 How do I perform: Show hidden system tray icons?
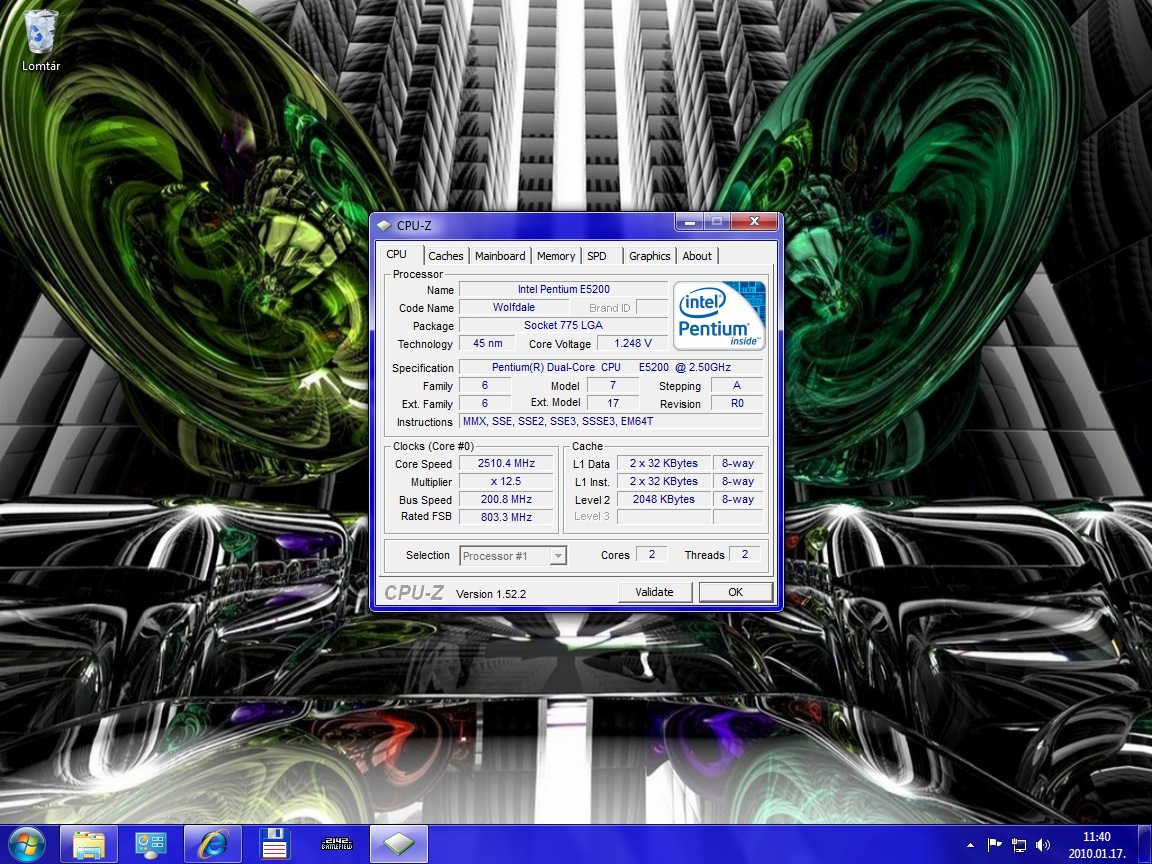(x=970, y=846)
